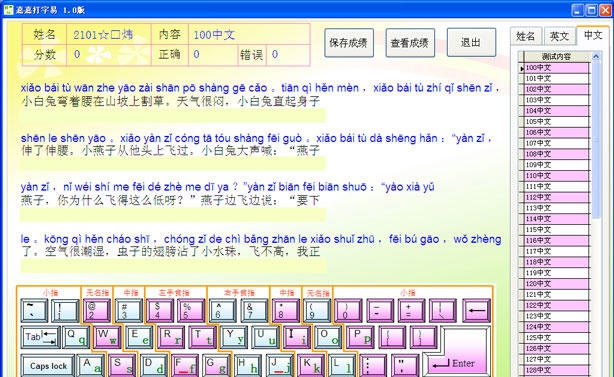The width and height of the screenshot is (614, 377).
Task: Select the 中文 tab
Action: (593, 36)
